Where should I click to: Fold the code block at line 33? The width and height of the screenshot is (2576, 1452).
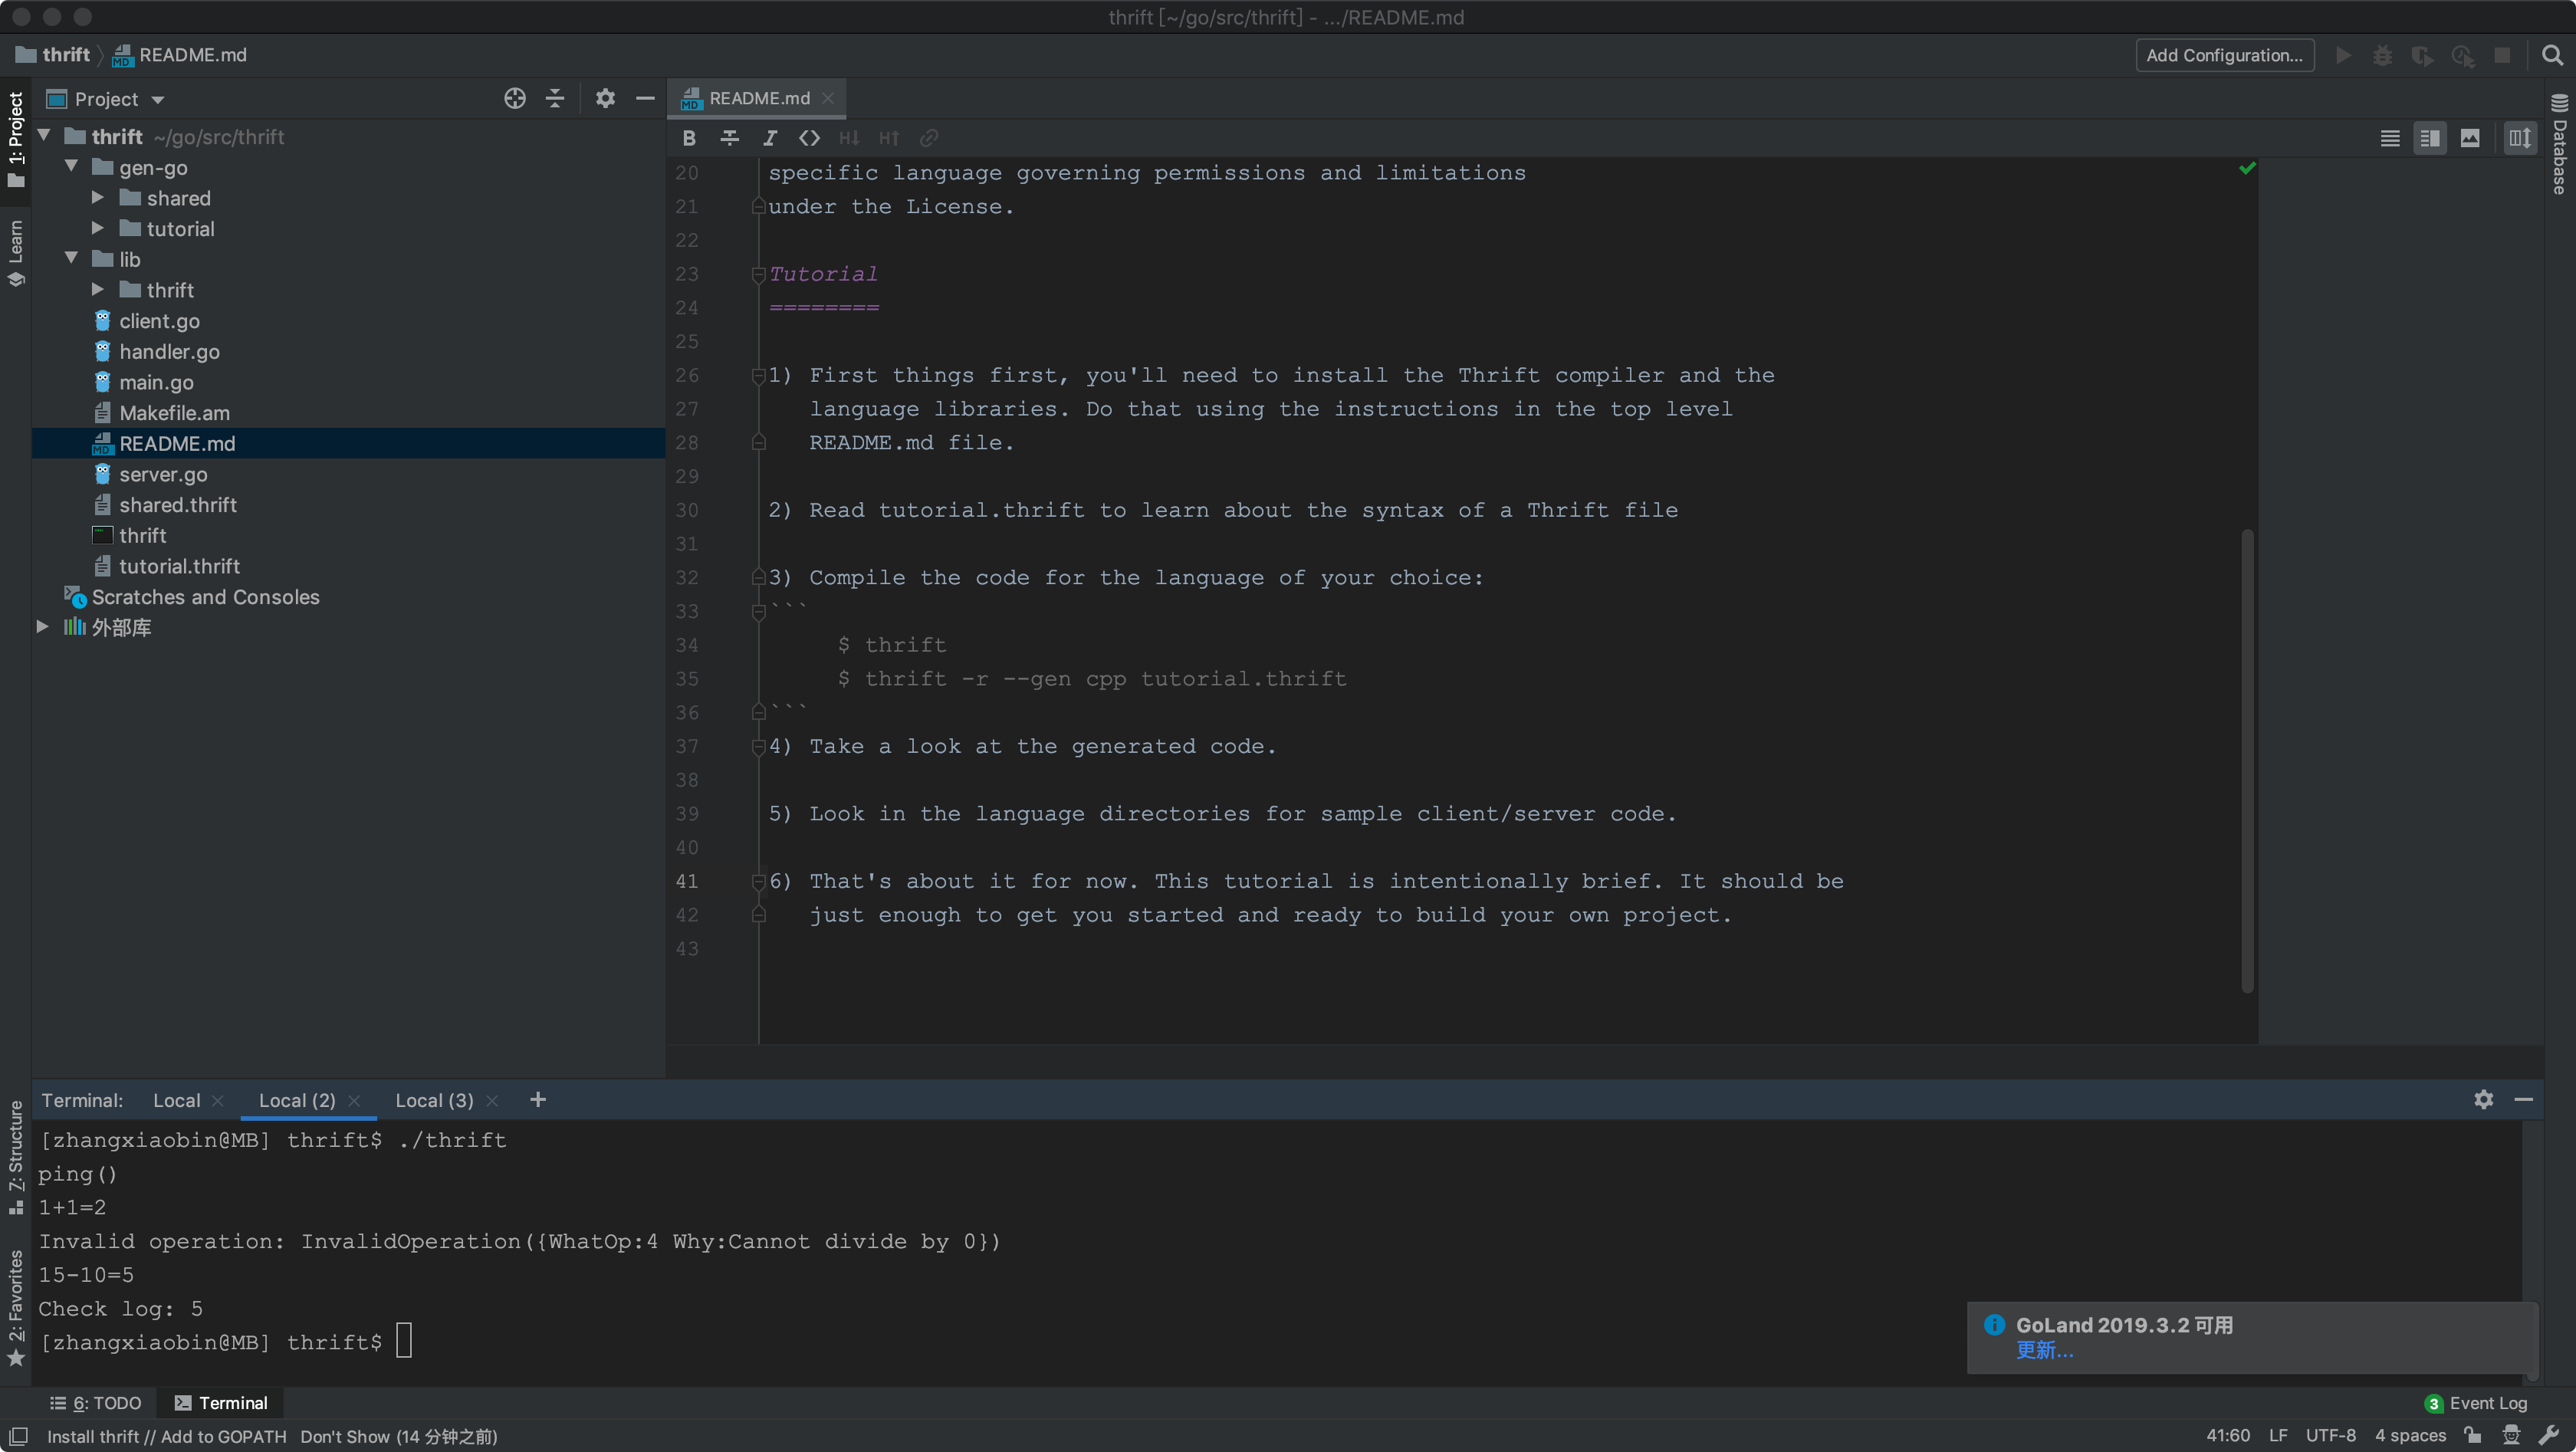click(x=759, y=611)
